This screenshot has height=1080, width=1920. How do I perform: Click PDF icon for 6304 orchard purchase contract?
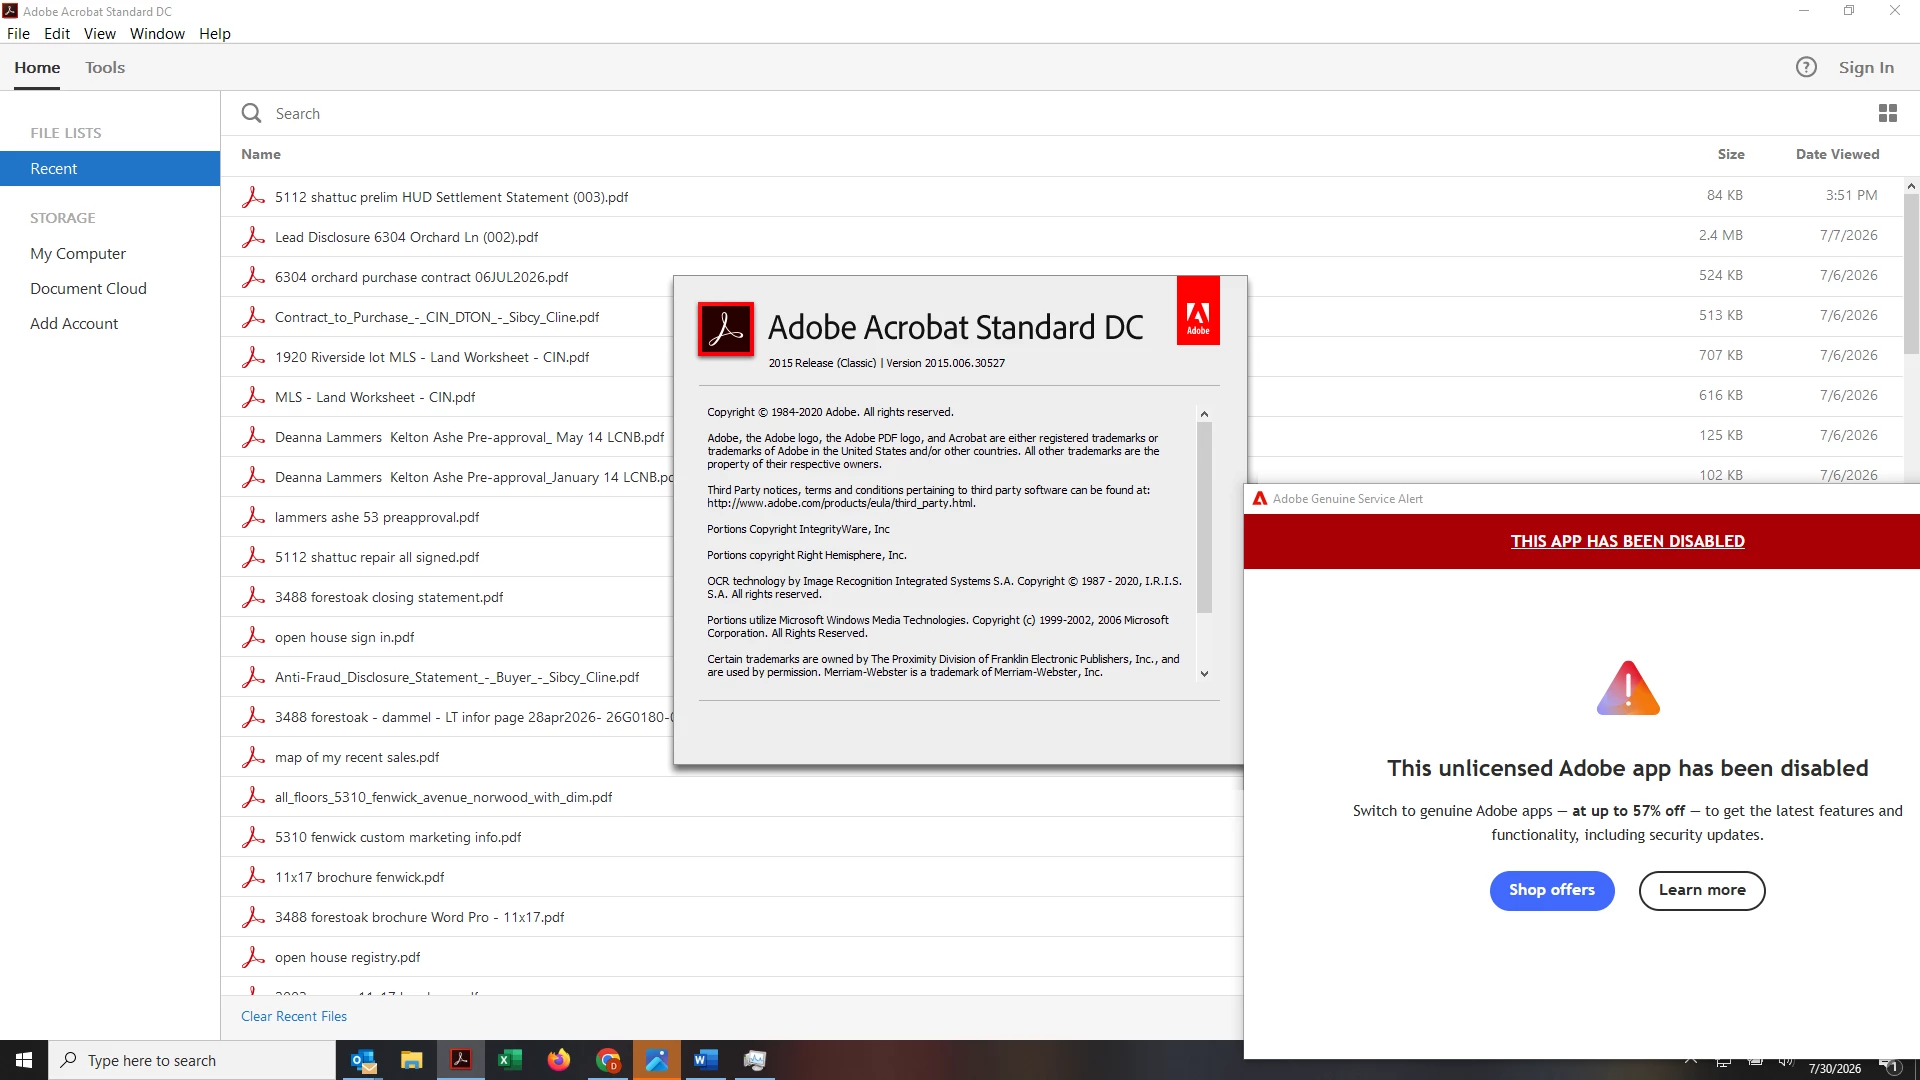[x=253, y=277]
